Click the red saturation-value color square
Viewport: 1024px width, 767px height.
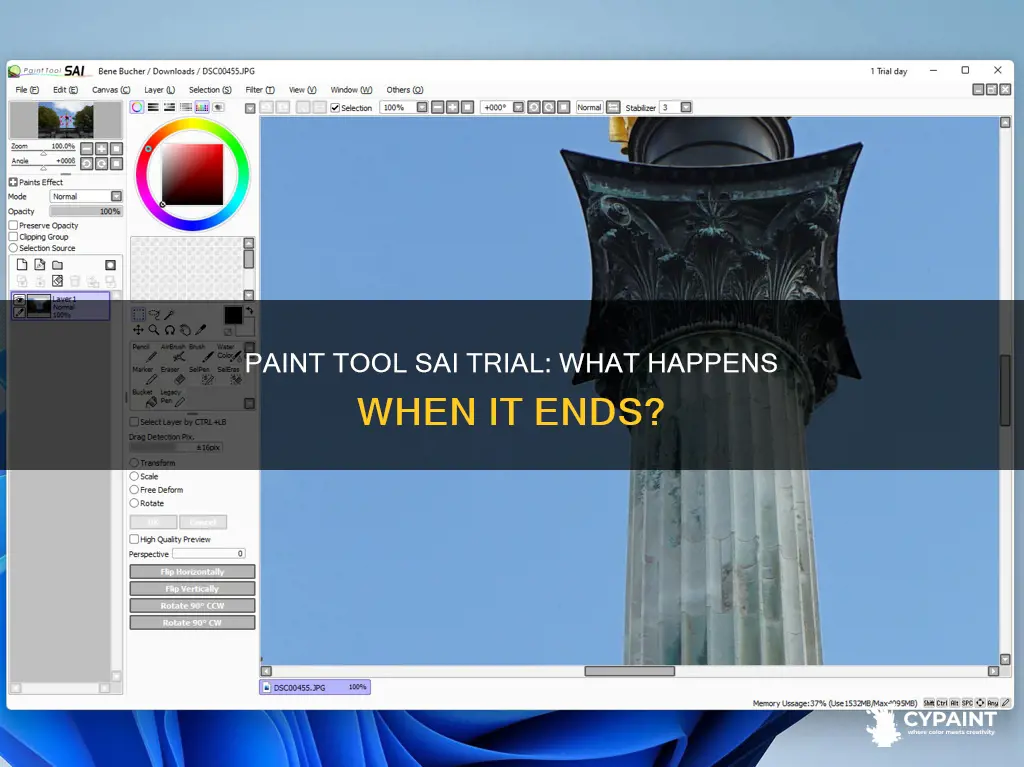192,174
